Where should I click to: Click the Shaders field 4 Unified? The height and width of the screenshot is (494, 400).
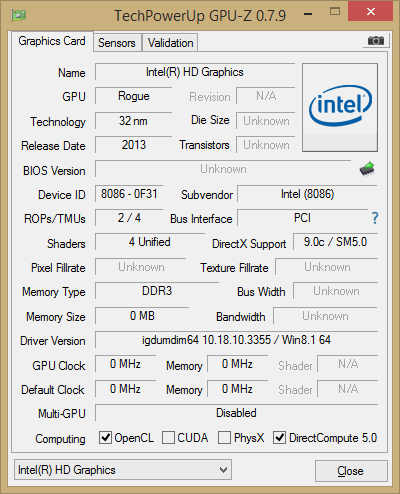[150, 242]
